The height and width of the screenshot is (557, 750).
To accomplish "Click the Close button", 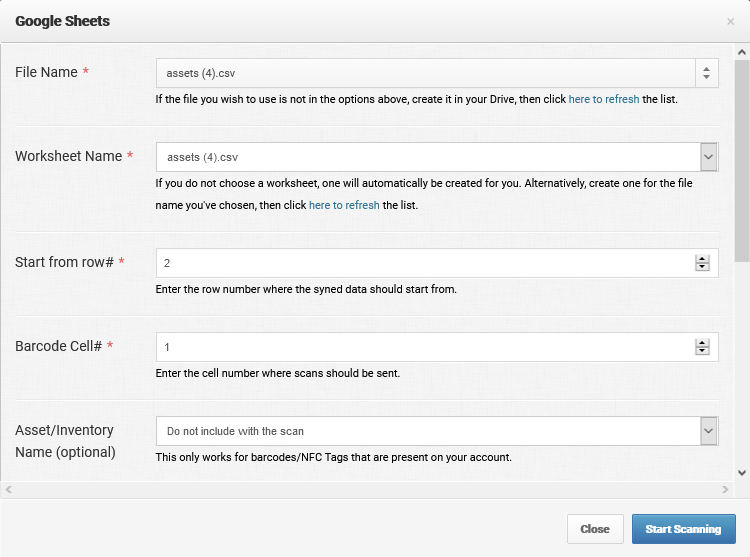I will [595, 529].
